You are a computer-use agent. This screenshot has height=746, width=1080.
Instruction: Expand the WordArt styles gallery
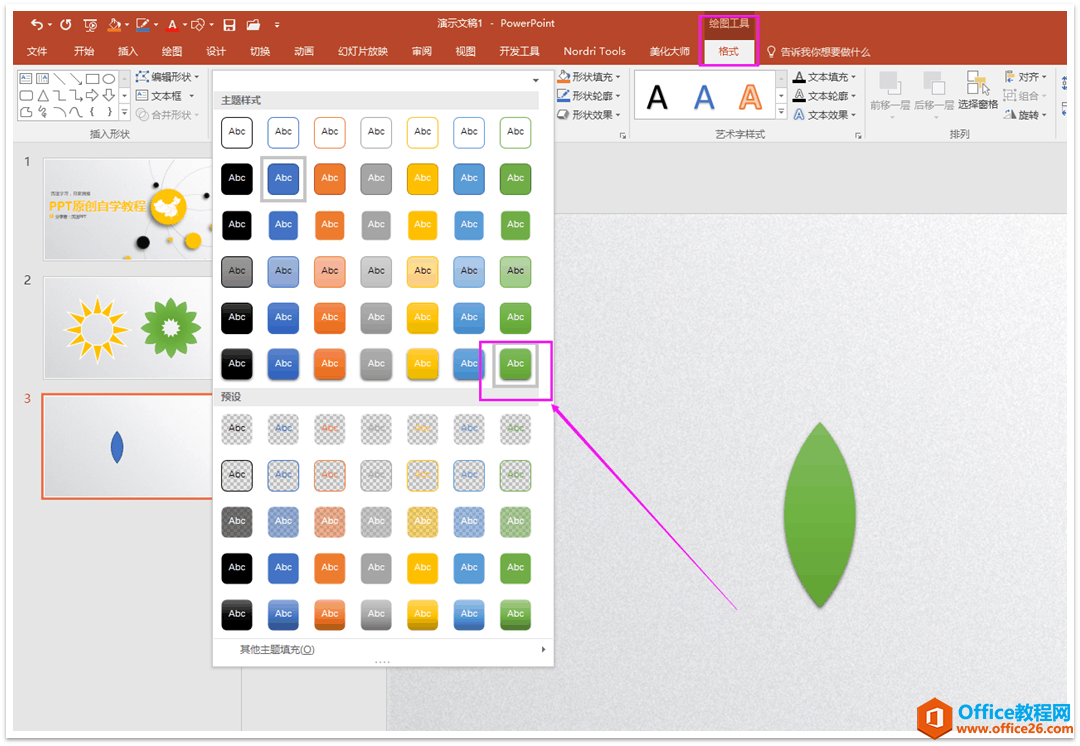pyautogui.click(x=781, y=112)
